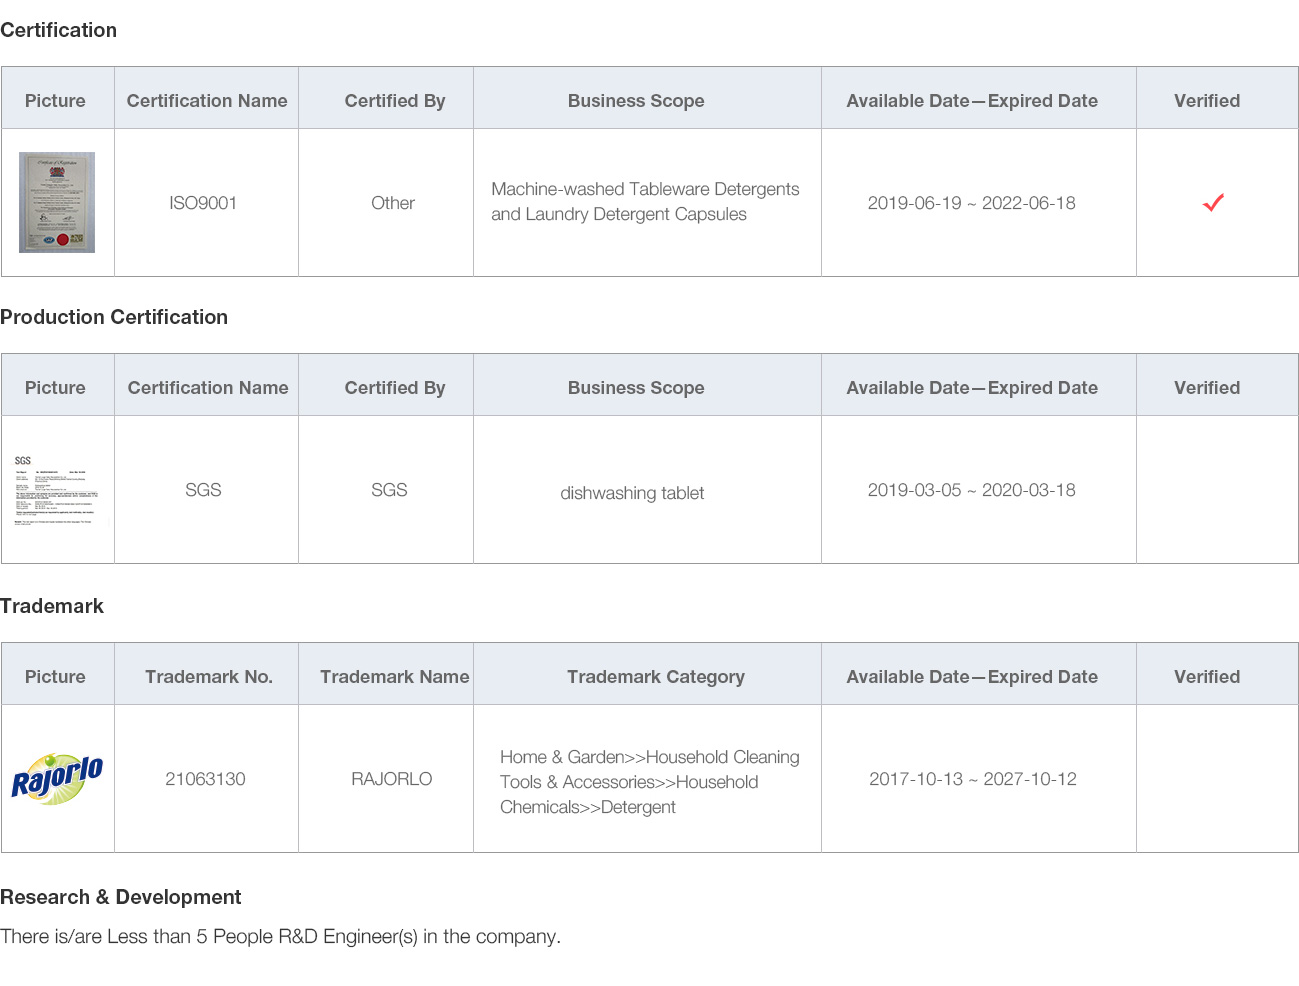Click the Research & Development heading

coord(121,897)
